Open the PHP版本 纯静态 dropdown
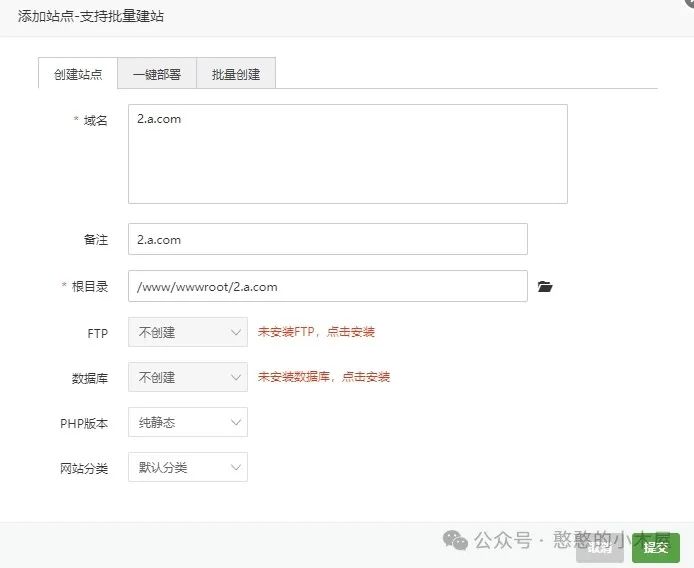Viewport: 694px width, 568px height. point(187,422)
